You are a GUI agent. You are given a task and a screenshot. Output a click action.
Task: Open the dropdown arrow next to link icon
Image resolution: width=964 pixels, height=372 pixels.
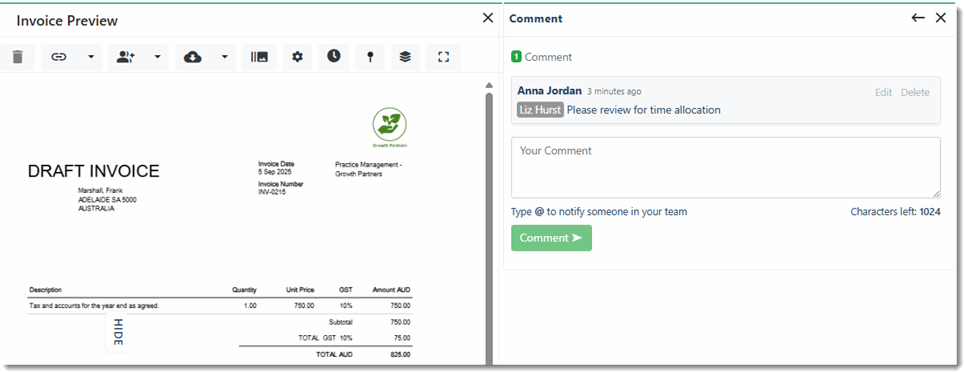tap(91, 57)
